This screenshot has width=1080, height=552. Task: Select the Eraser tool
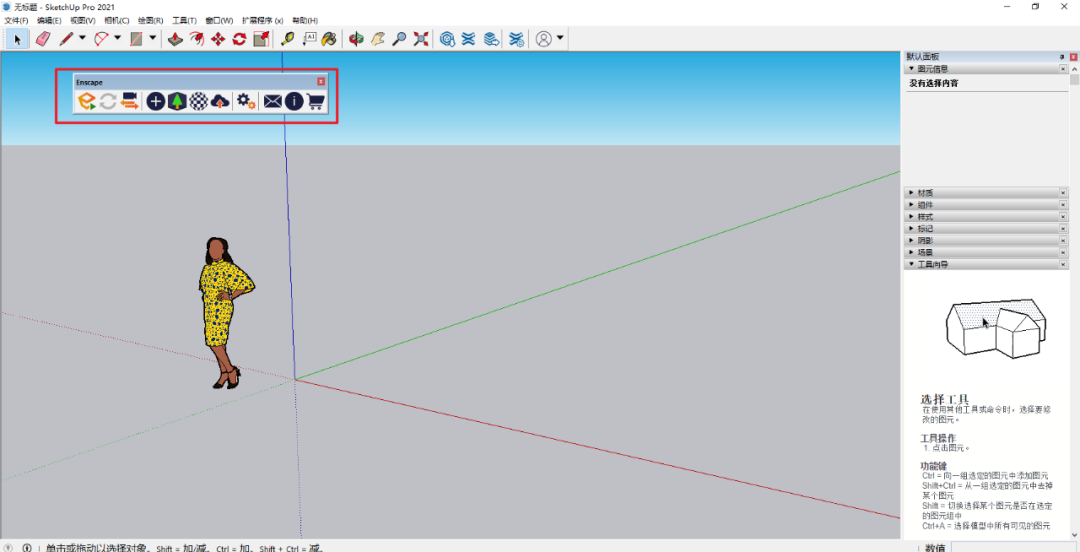click(42, 39)
